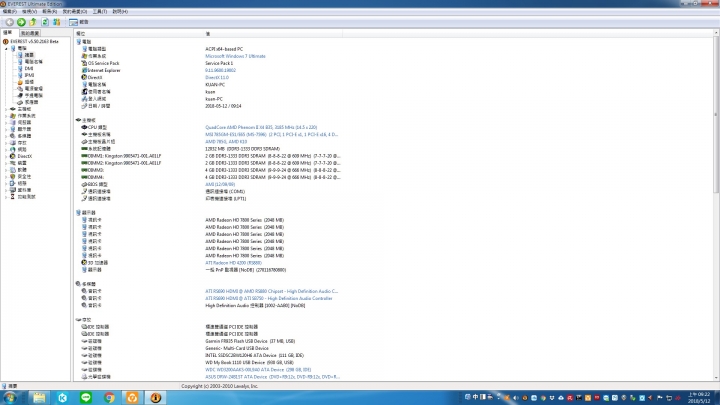The height and width of the screenshot is (405, 720).
Task: Open the Windows Start menu
Action: [x=10, y=398]
